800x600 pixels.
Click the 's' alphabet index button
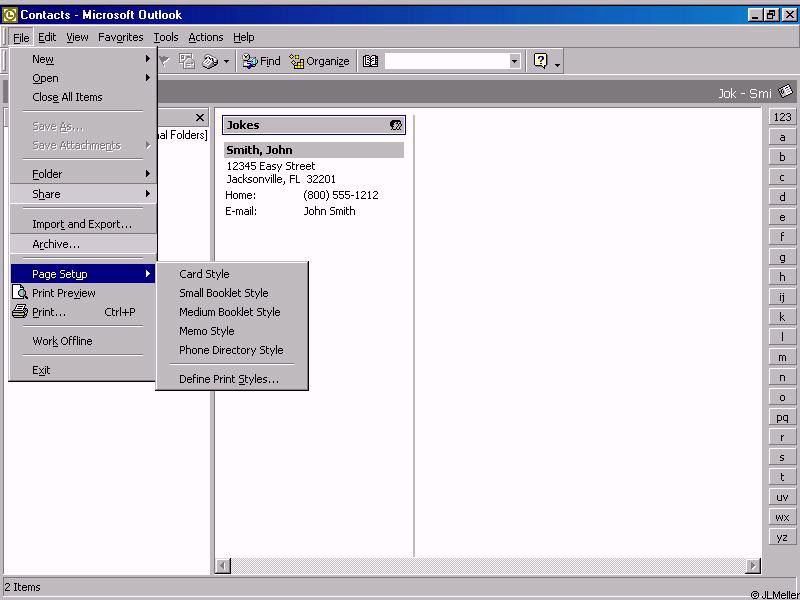782,457
